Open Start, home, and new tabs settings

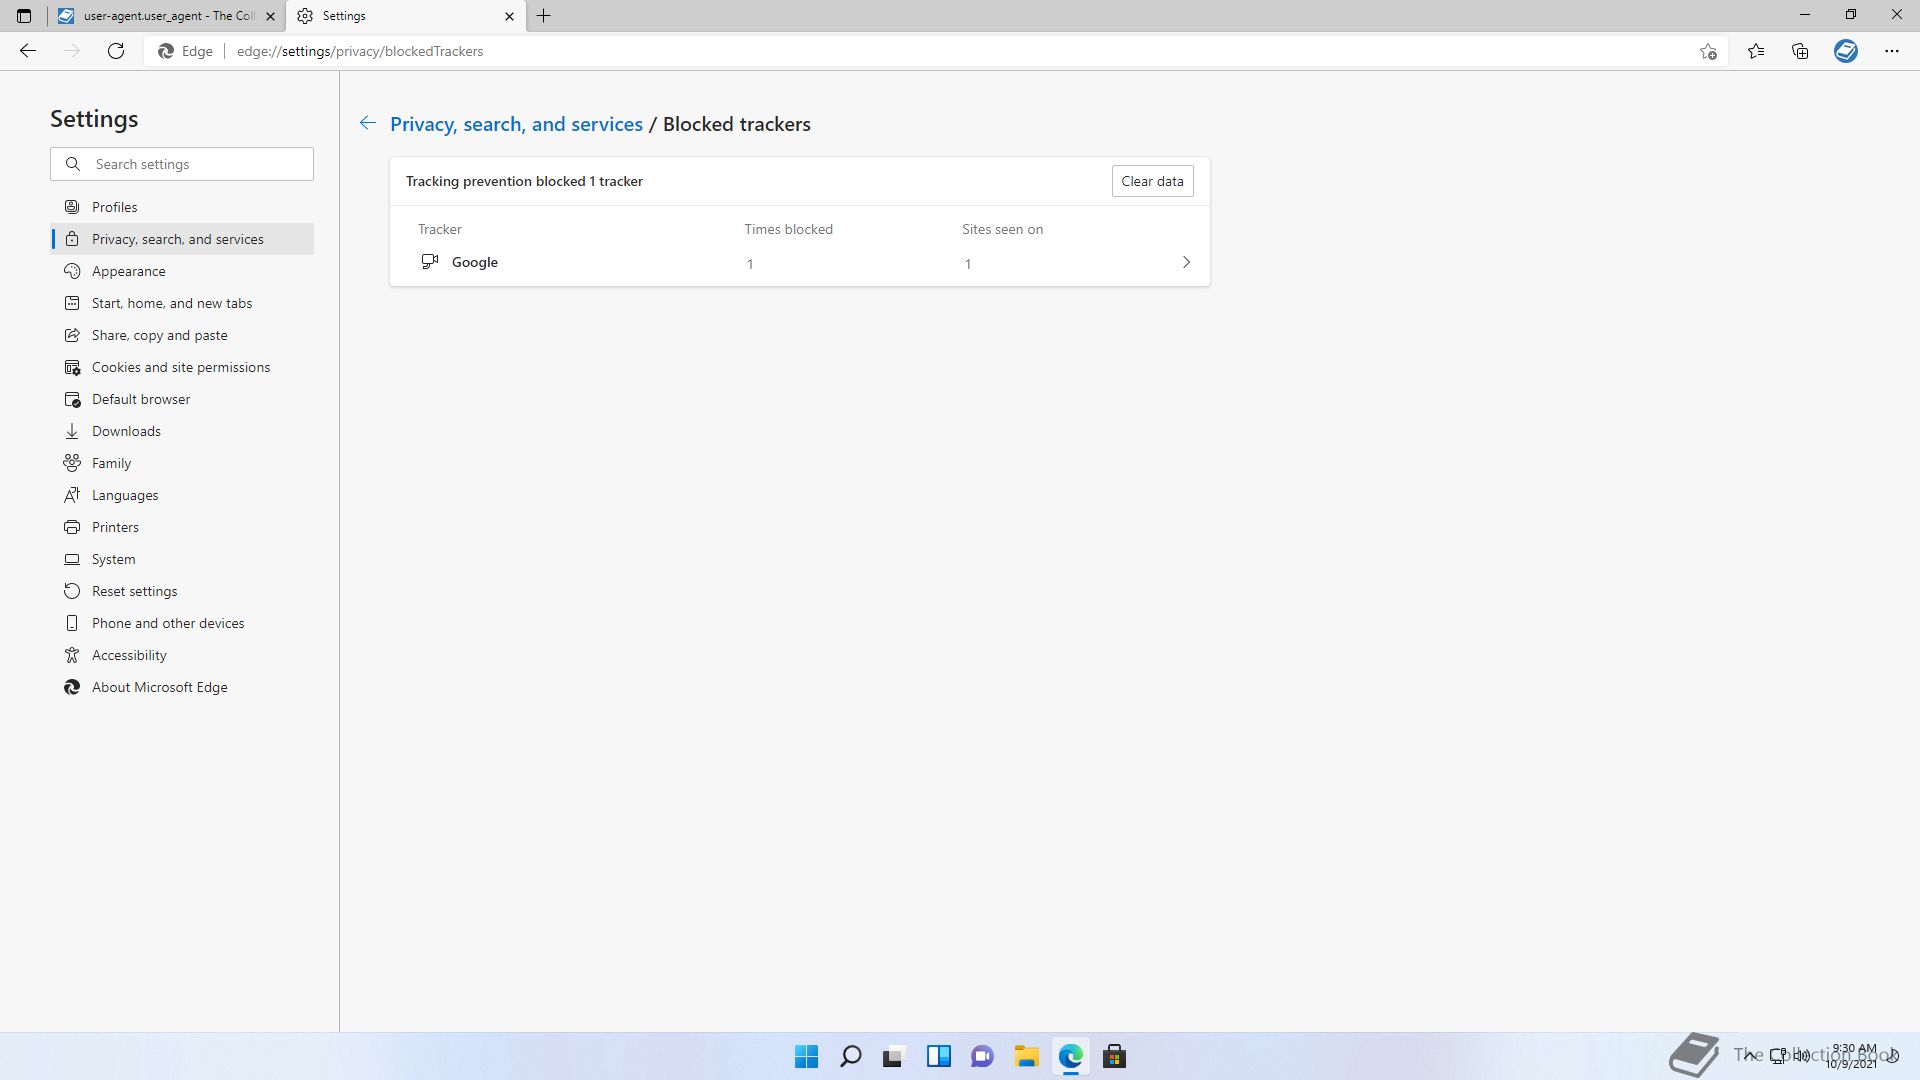pyautogui.click(x=182, y=303)
